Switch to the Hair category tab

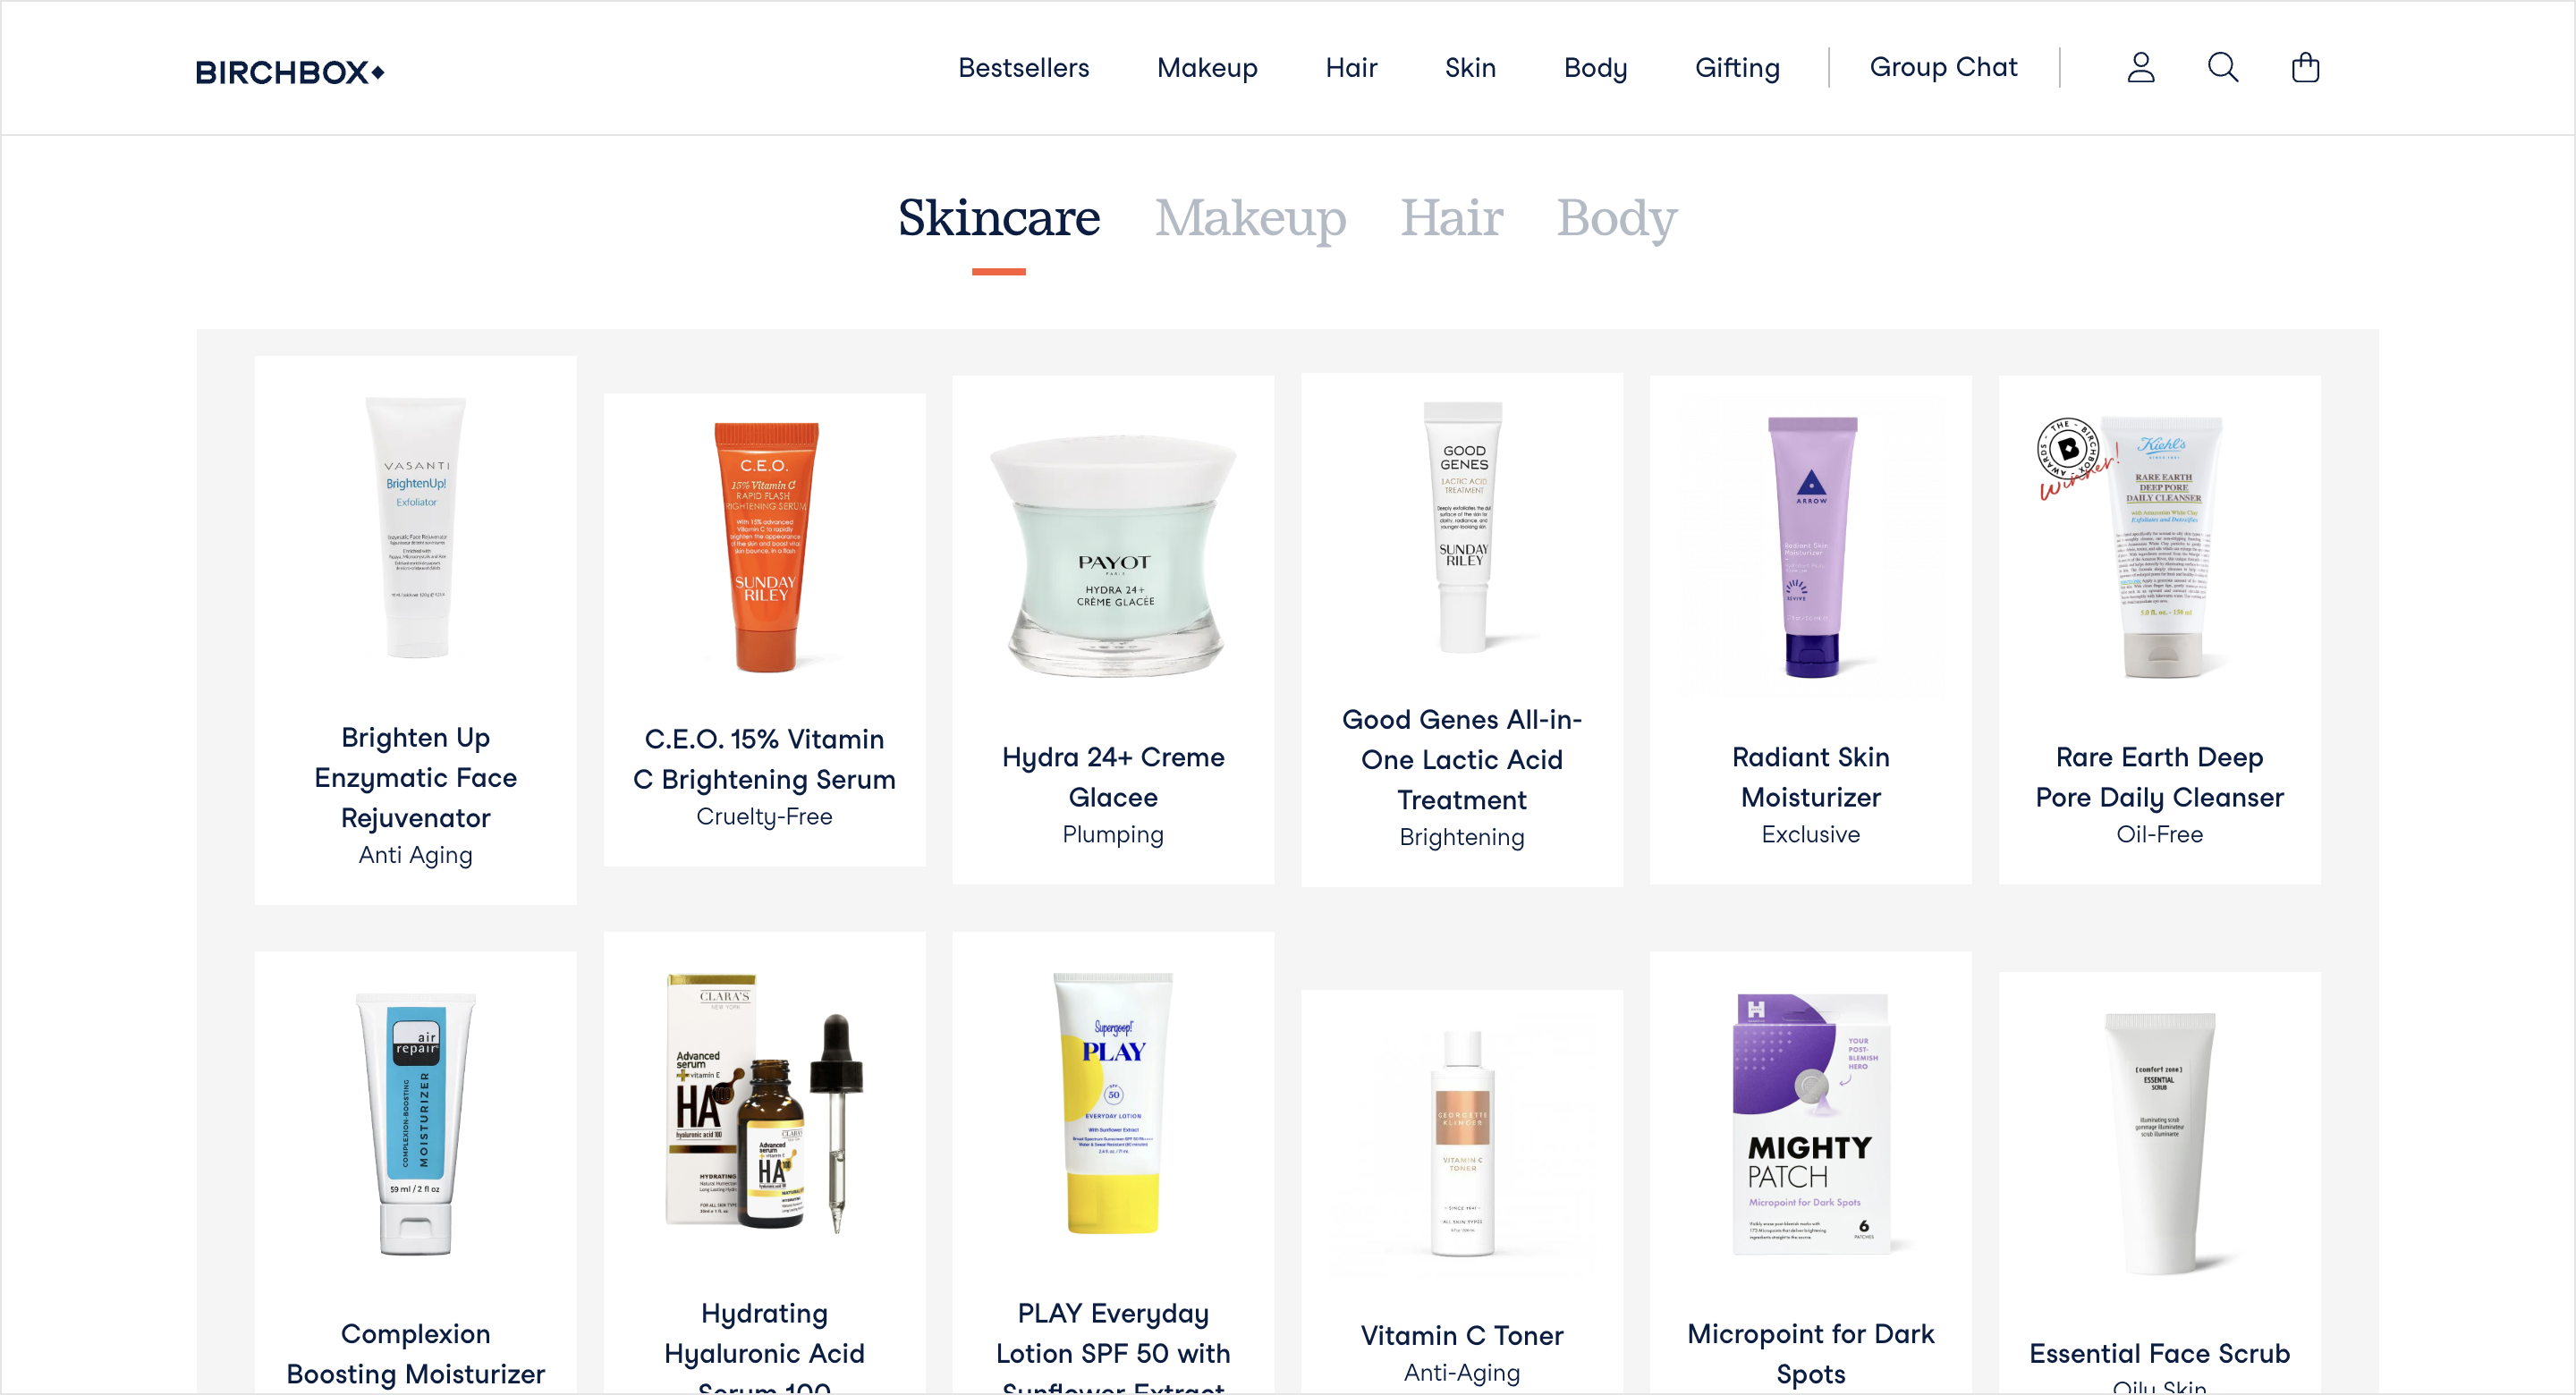point(1451,218)
